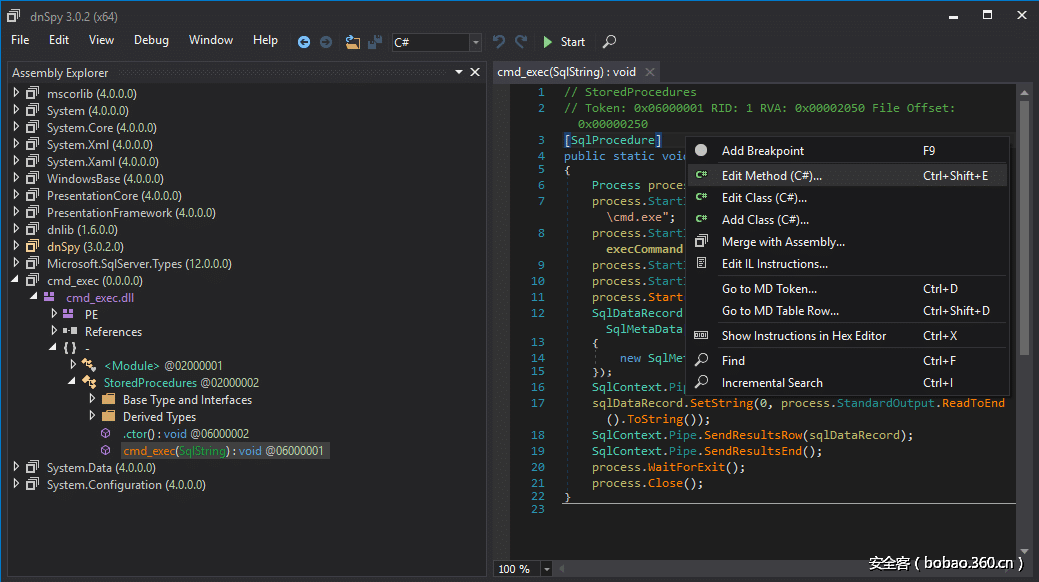Click the search magnifier toolbar icon
The width and height of the screenshot is (1039, 582).
pos(609,42)
